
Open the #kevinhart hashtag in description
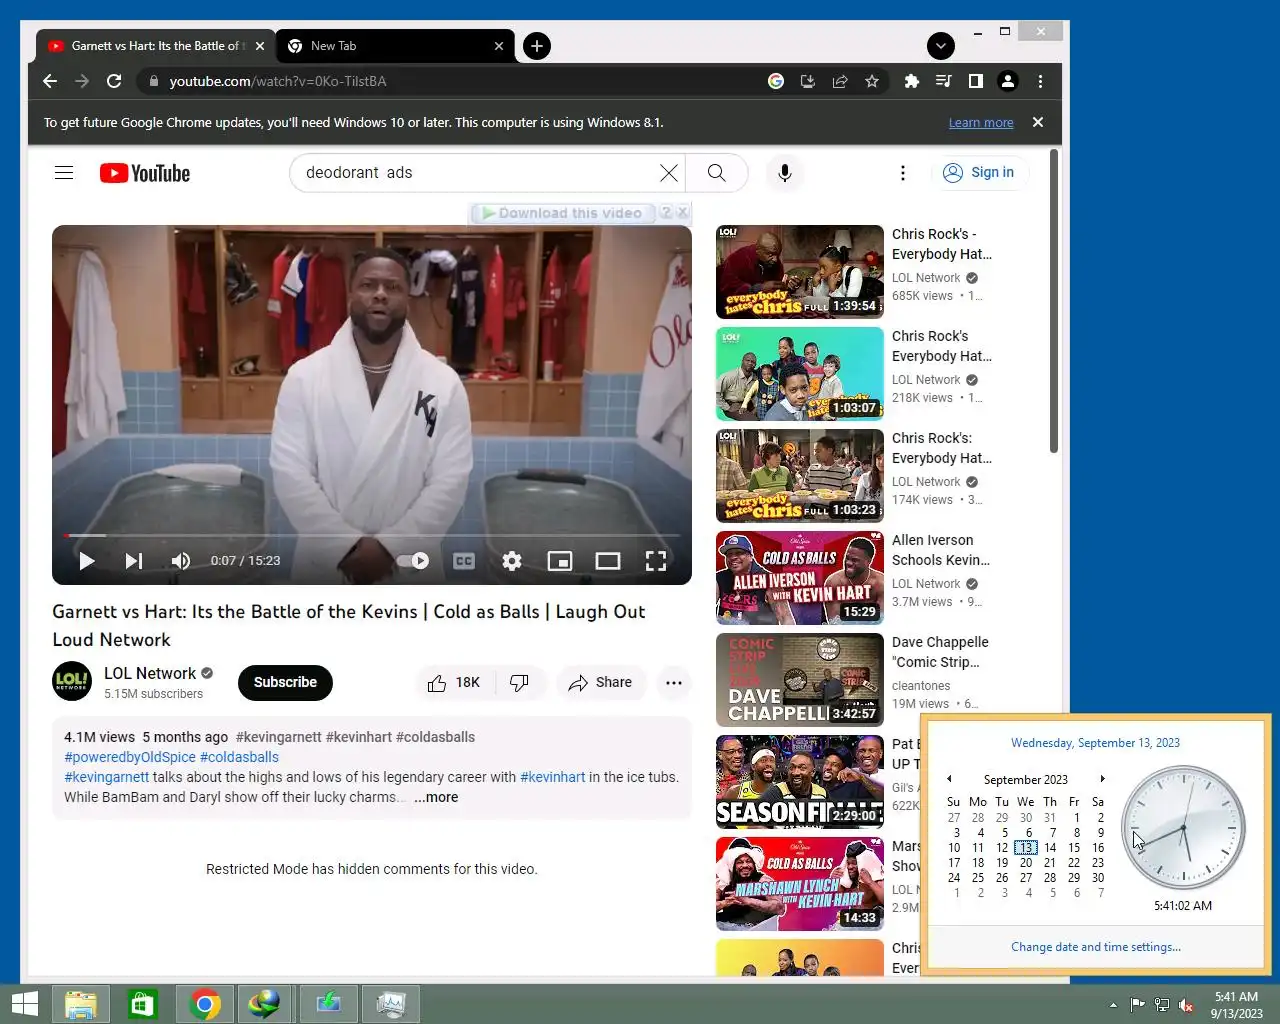coord(553,777)
